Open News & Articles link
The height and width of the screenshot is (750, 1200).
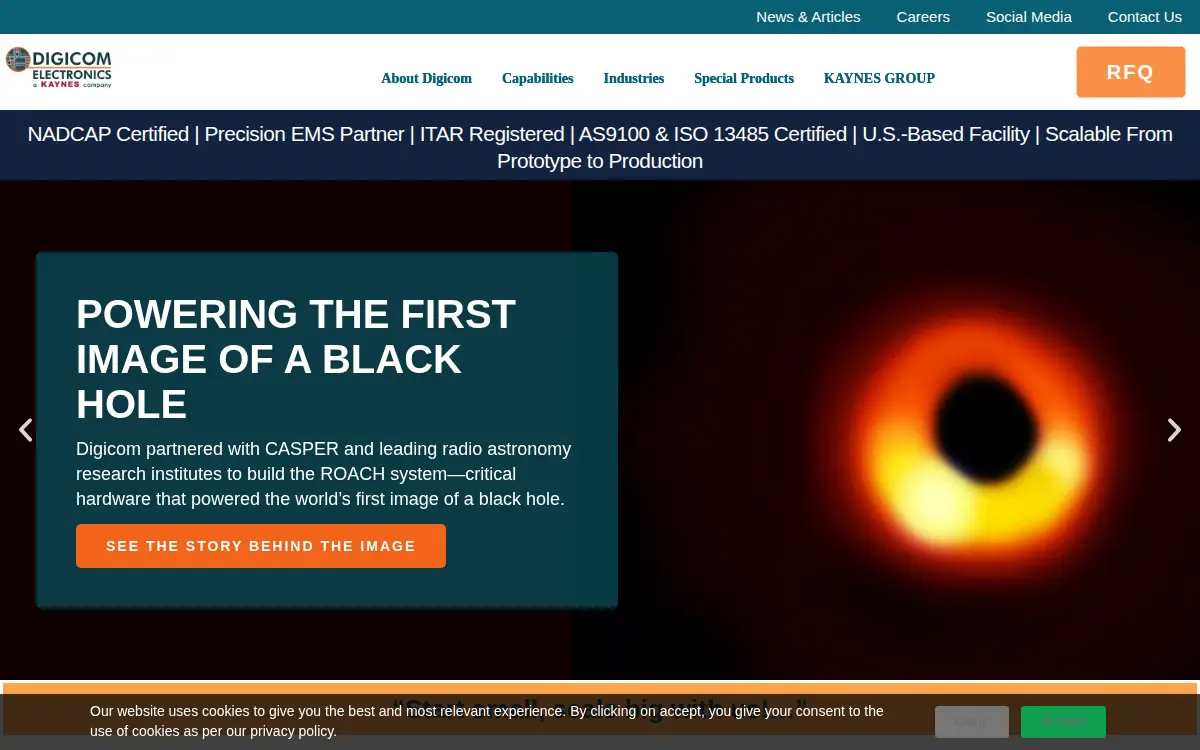click(808, 17)
